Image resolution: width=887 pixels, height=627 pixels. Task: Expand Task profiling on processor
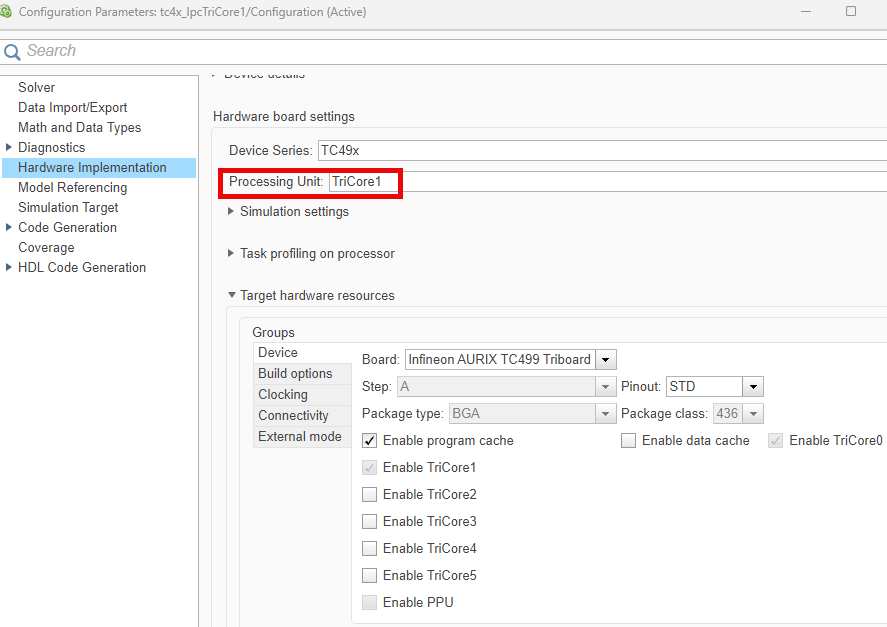(231, 254)
